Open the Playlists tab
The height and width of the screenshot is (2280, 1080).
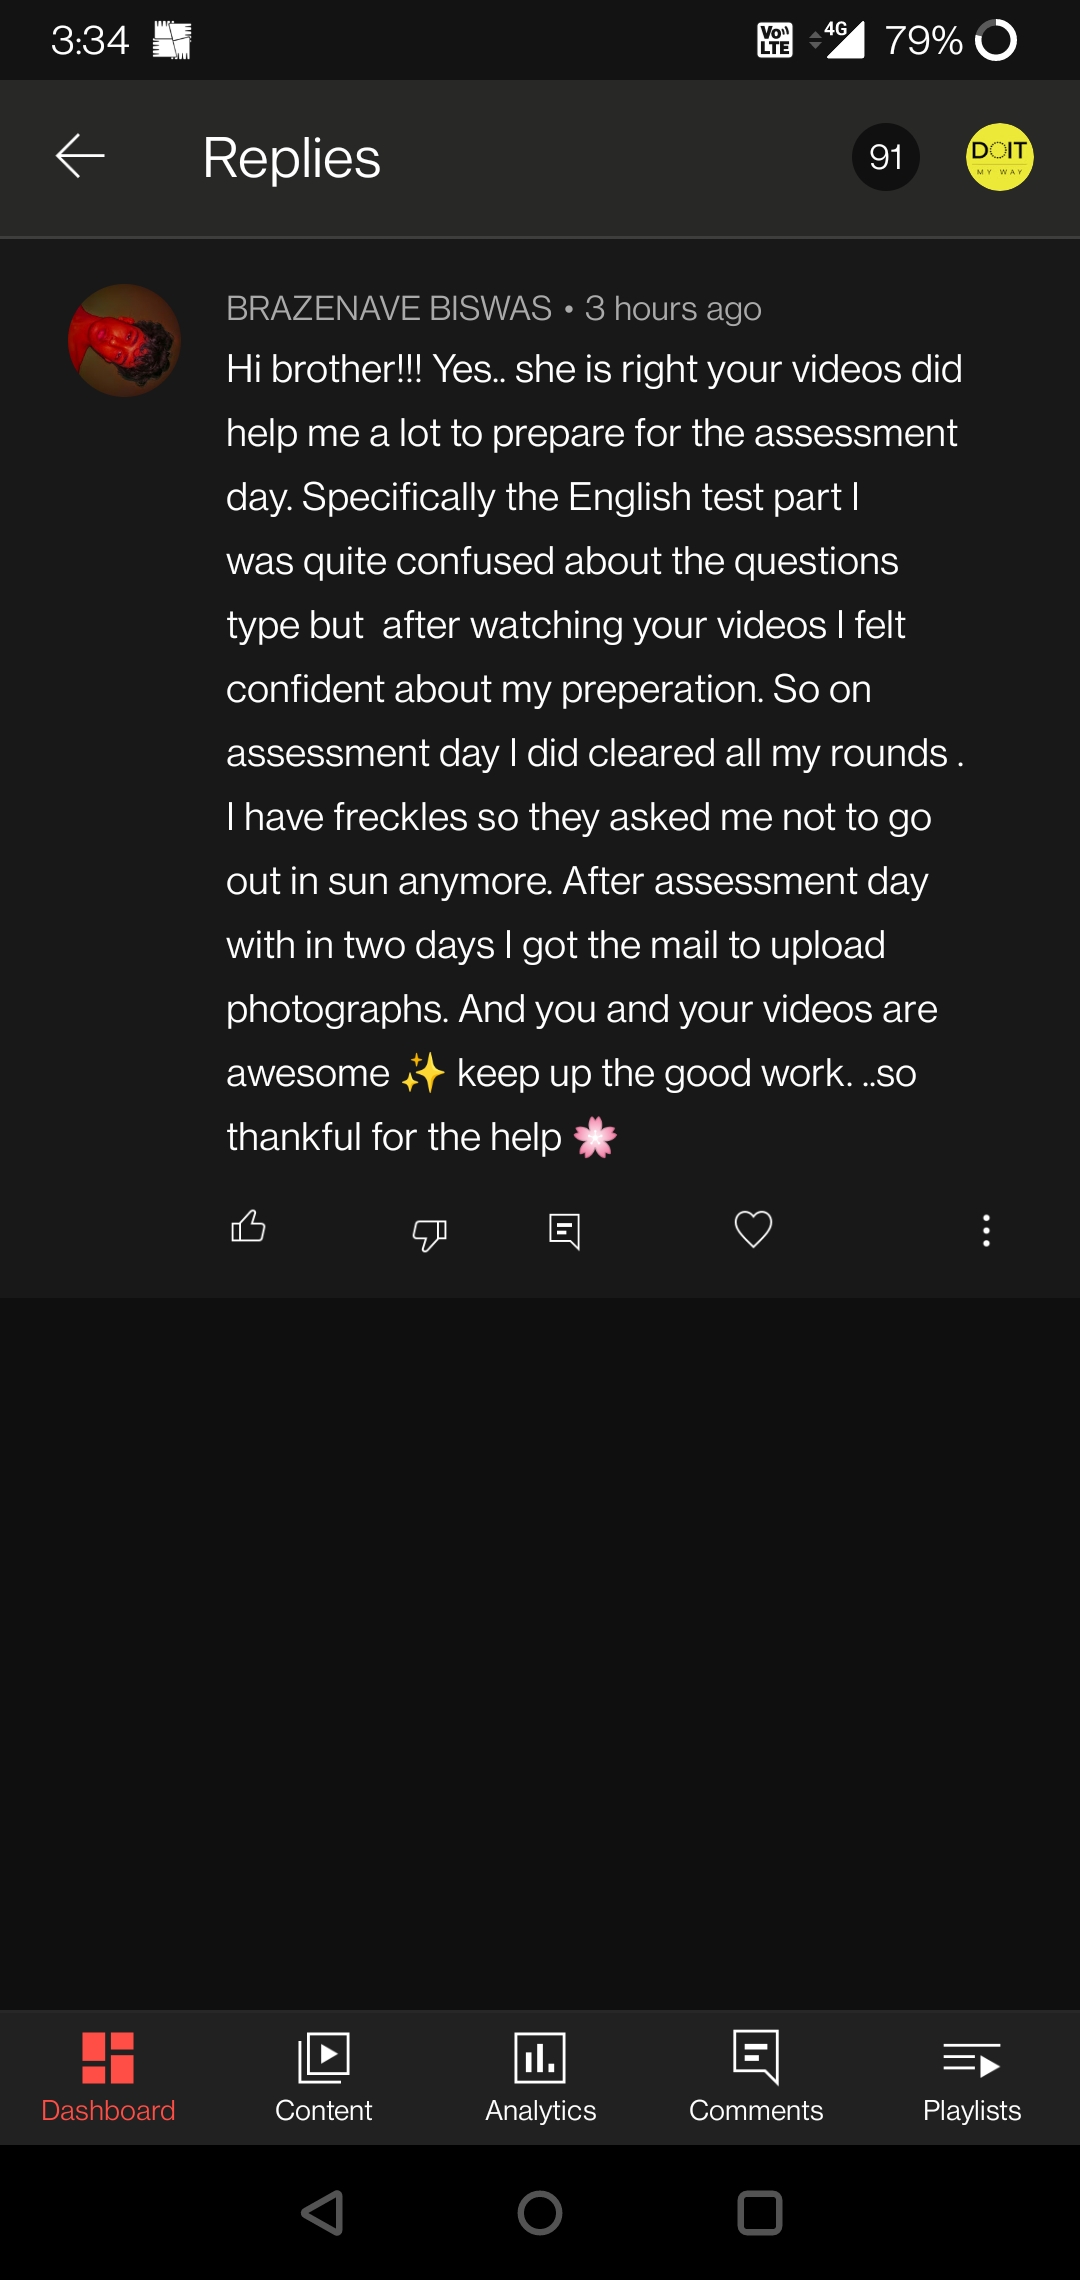tap(972, 2076)
